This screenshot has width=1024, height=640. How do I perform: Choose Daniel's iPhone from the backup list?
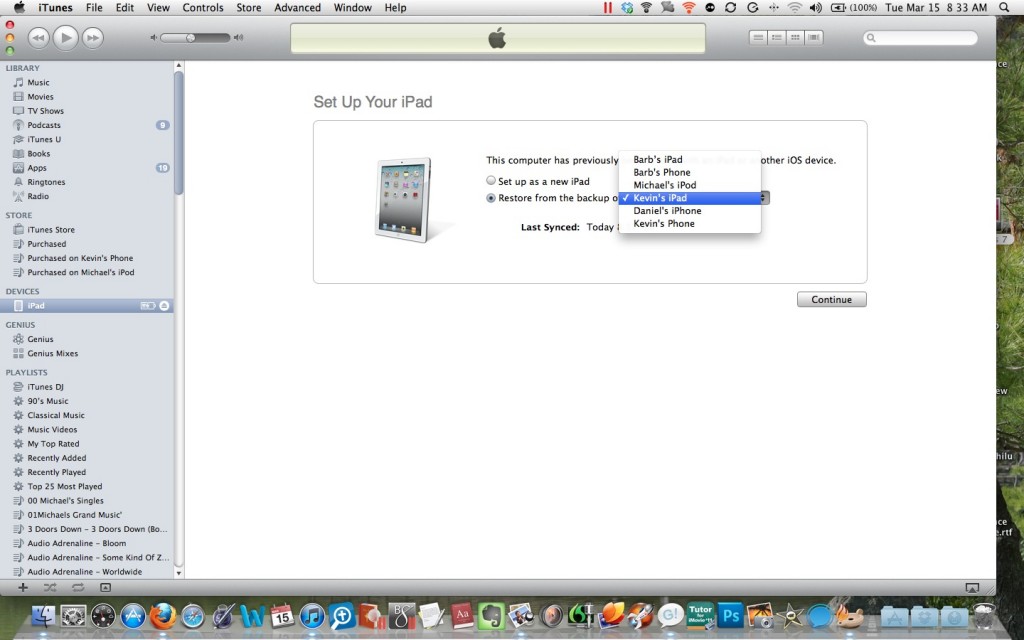667,211
